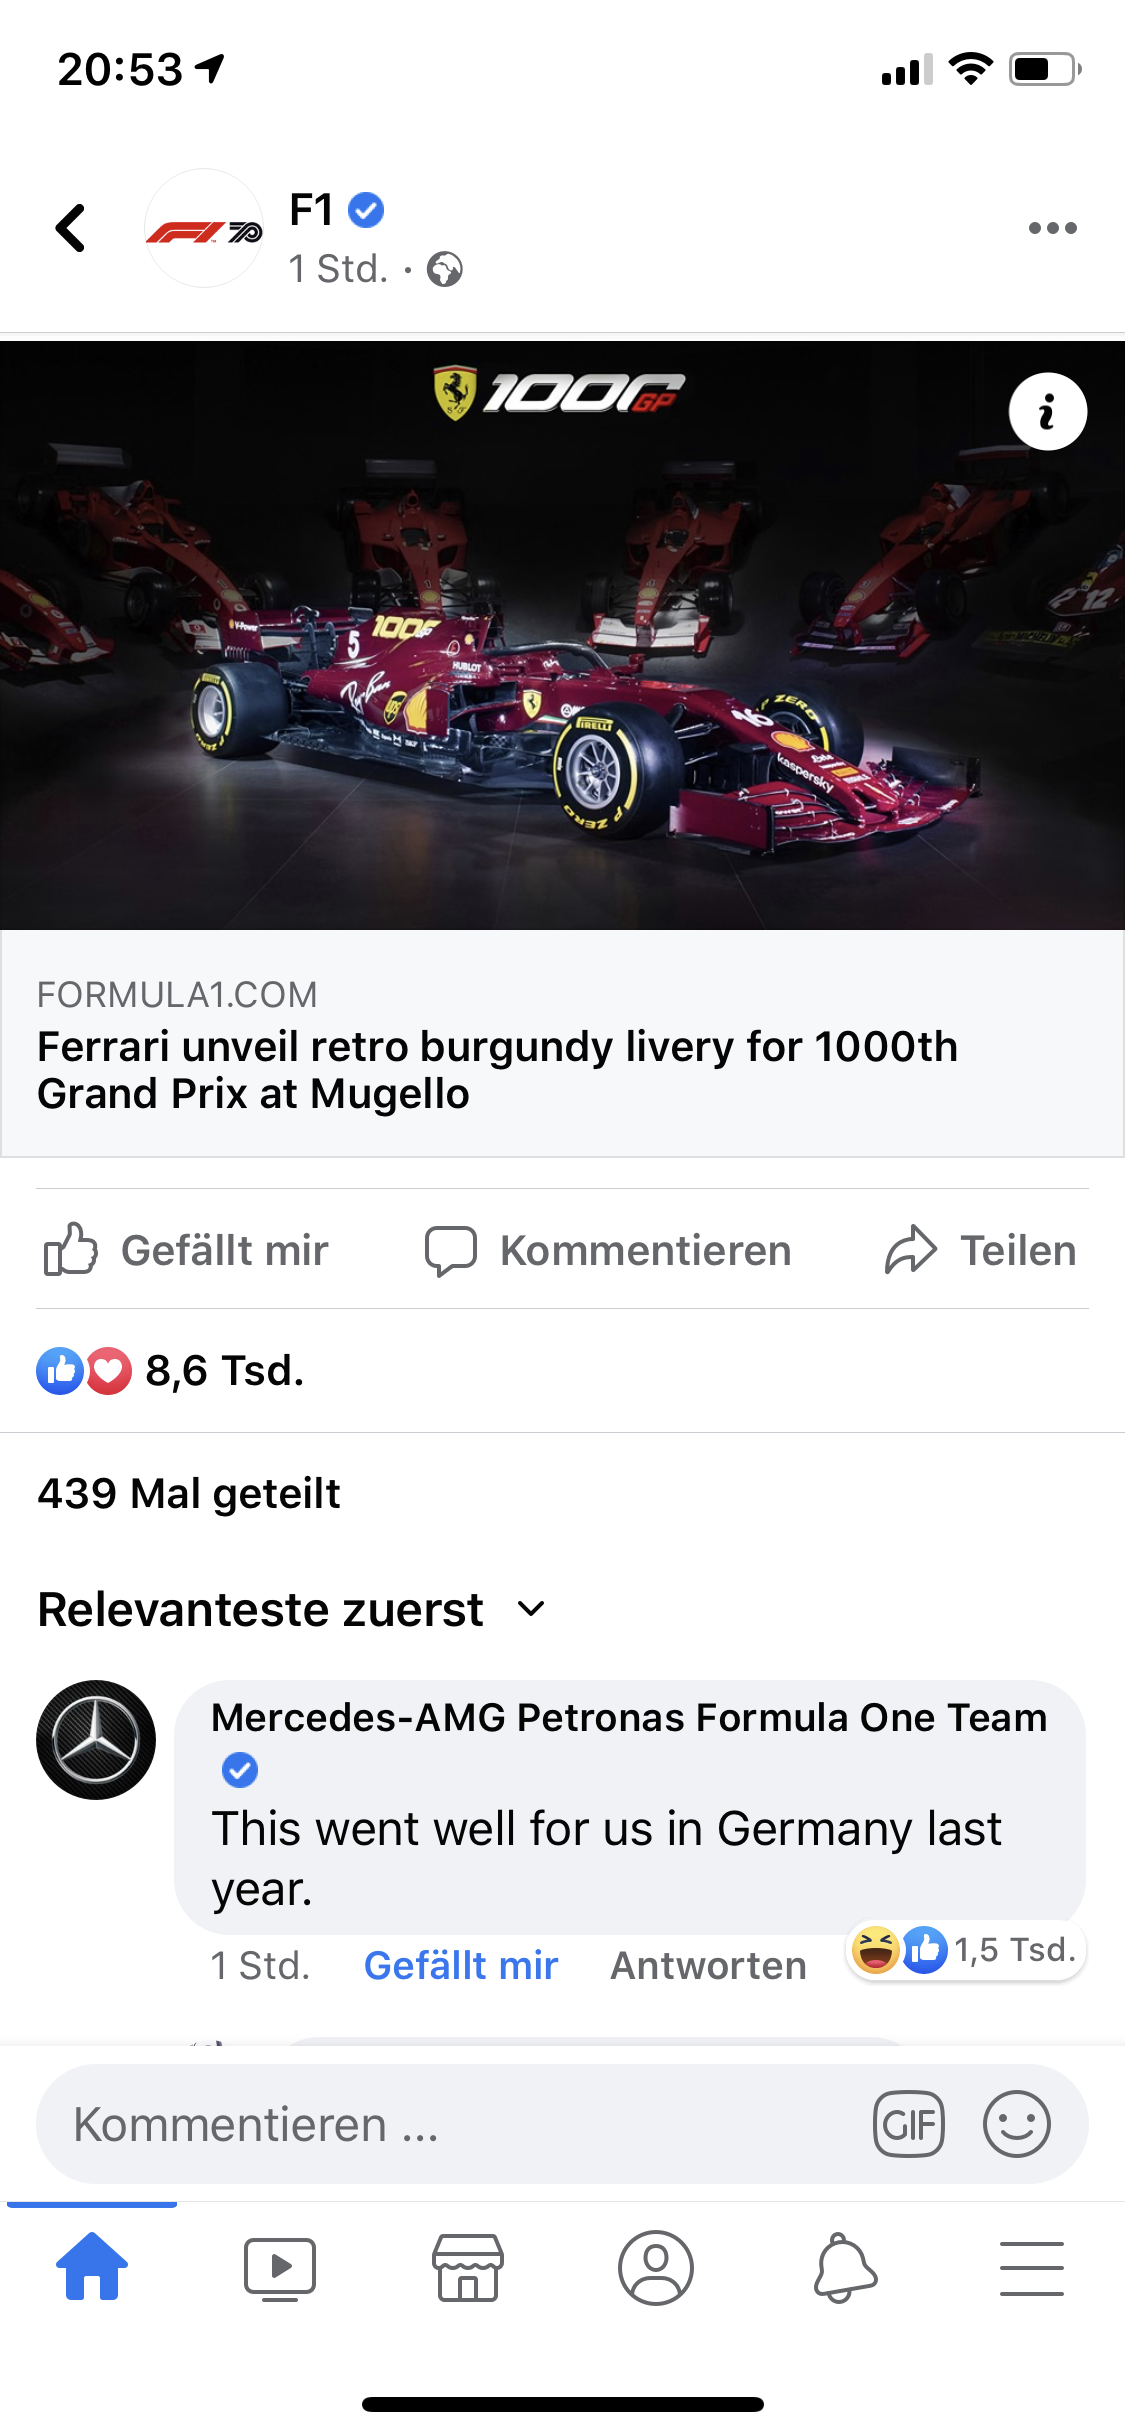1125x2436 pixels.
Task: Tap the info icon on Ferrari image
Action: pyautogui.click(x=1047, y=411)
